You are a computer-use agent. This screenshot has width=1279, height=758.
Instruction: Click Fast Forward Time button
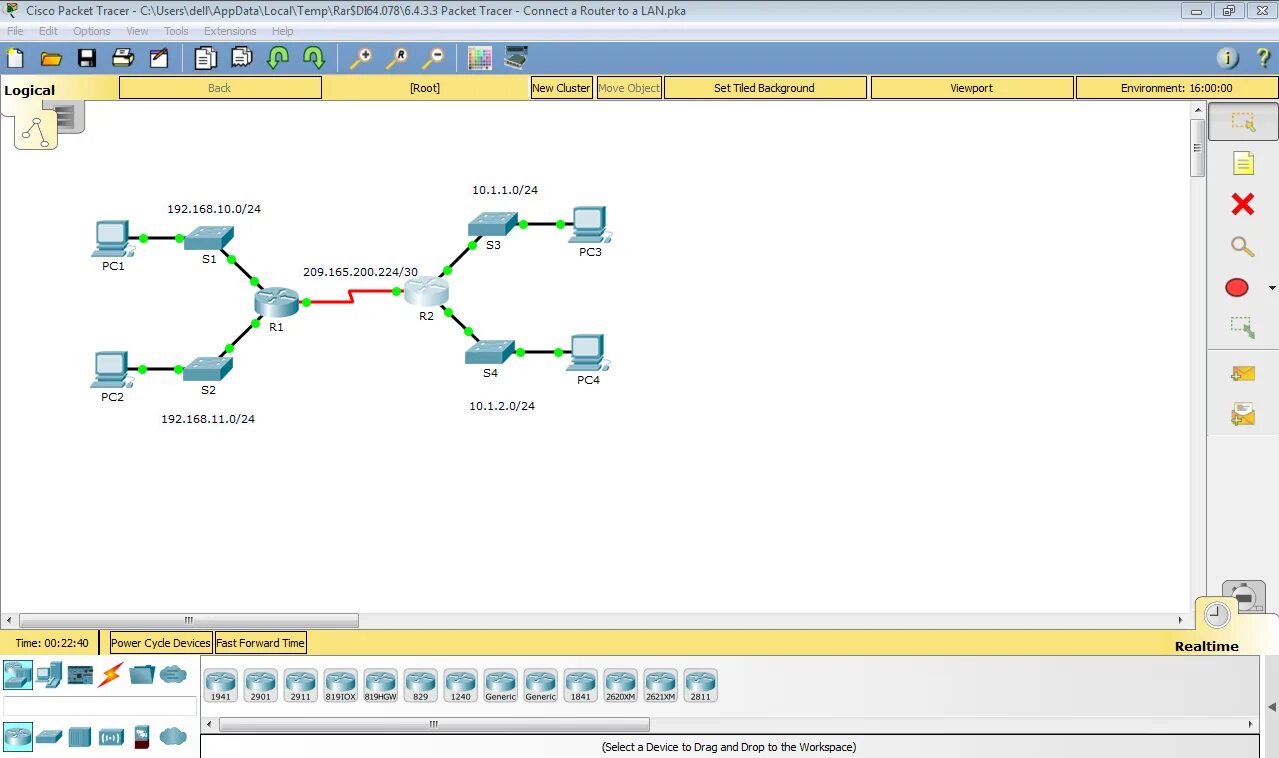261,643
